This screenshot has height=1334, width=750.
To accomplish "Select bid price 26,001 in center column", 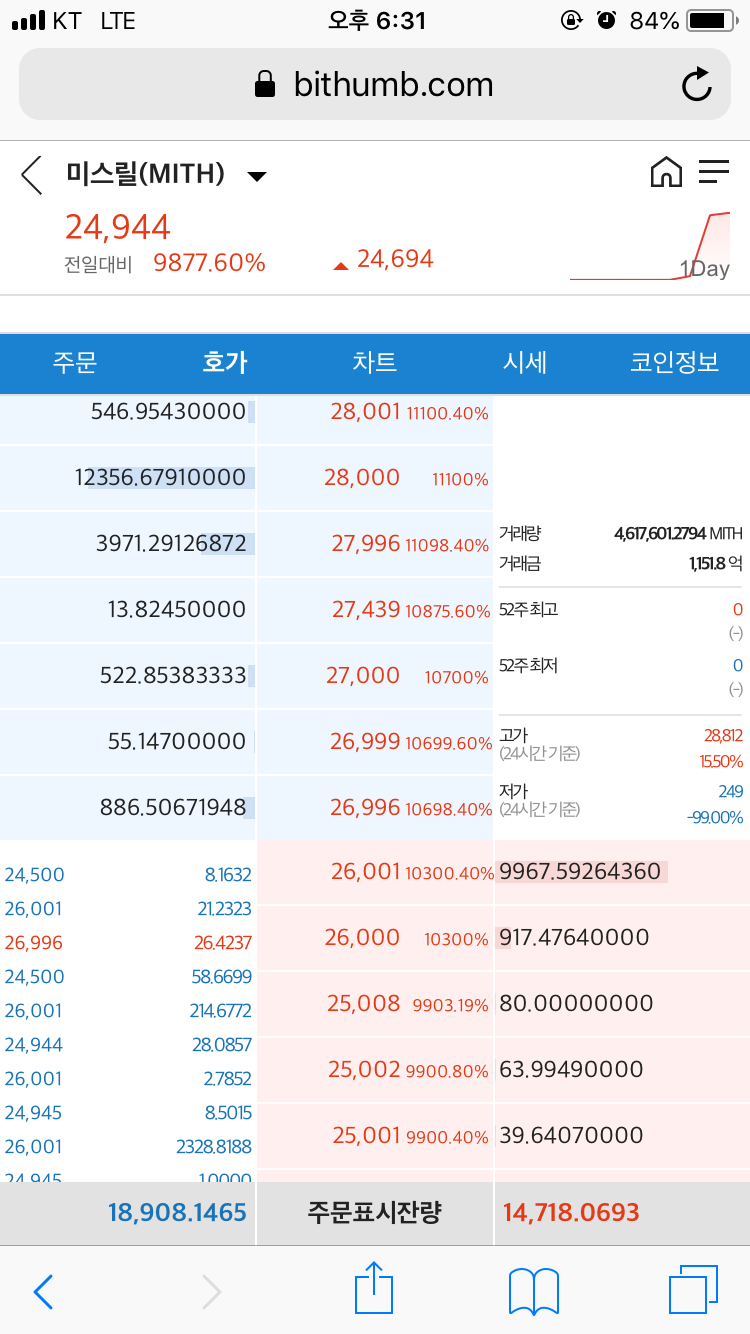I will [366, 872].
